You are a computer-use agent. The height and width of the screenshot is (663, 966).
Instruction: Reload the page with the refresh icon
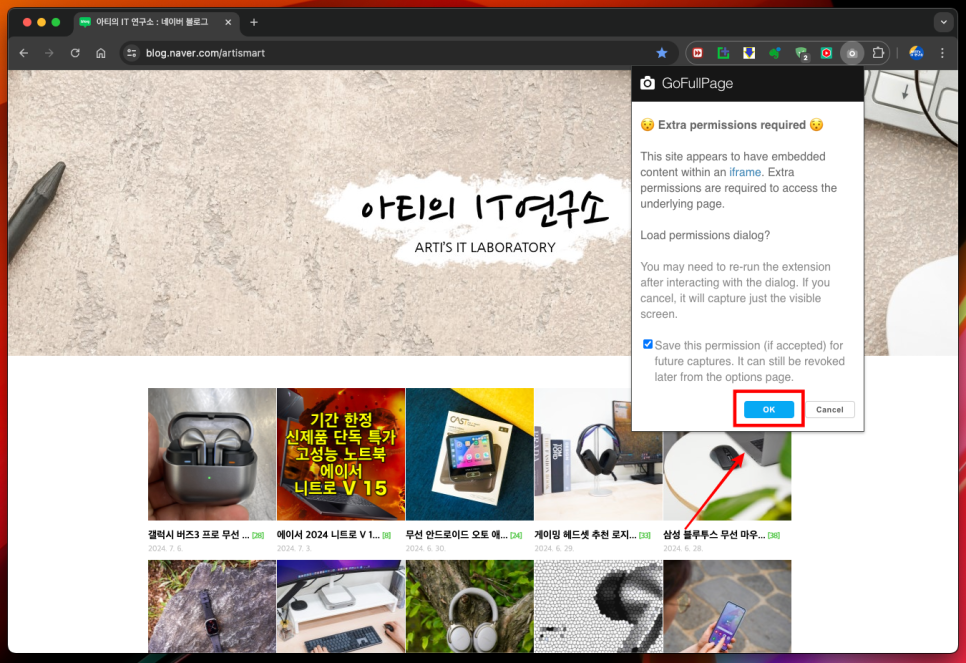click(75, 53)
